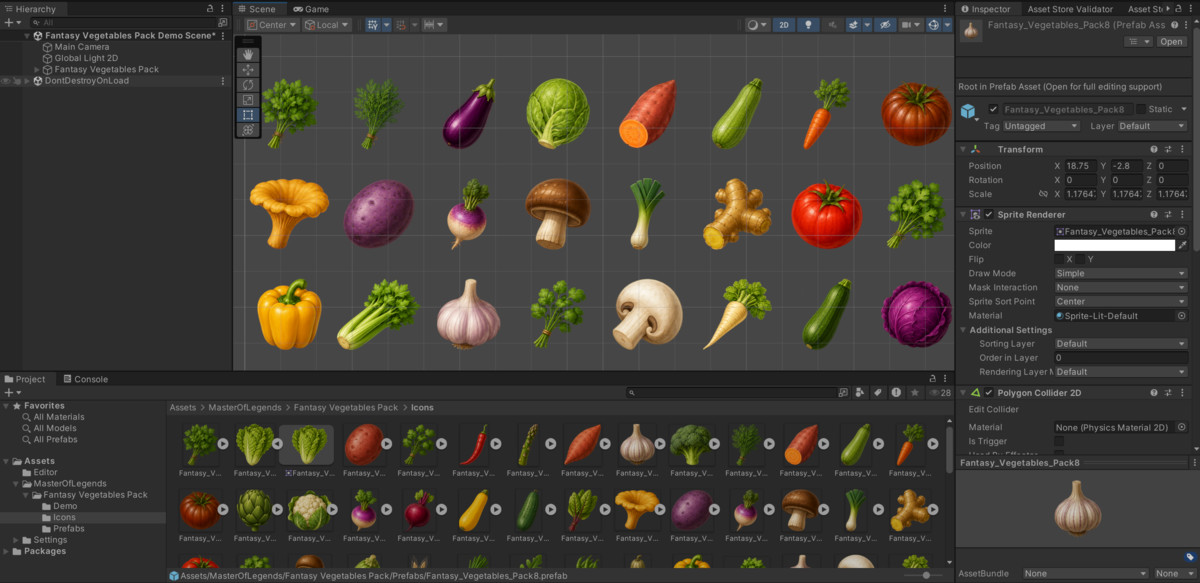Lock the Inspector panel
Screen dimensions: 1200x583
[1179, 9]
